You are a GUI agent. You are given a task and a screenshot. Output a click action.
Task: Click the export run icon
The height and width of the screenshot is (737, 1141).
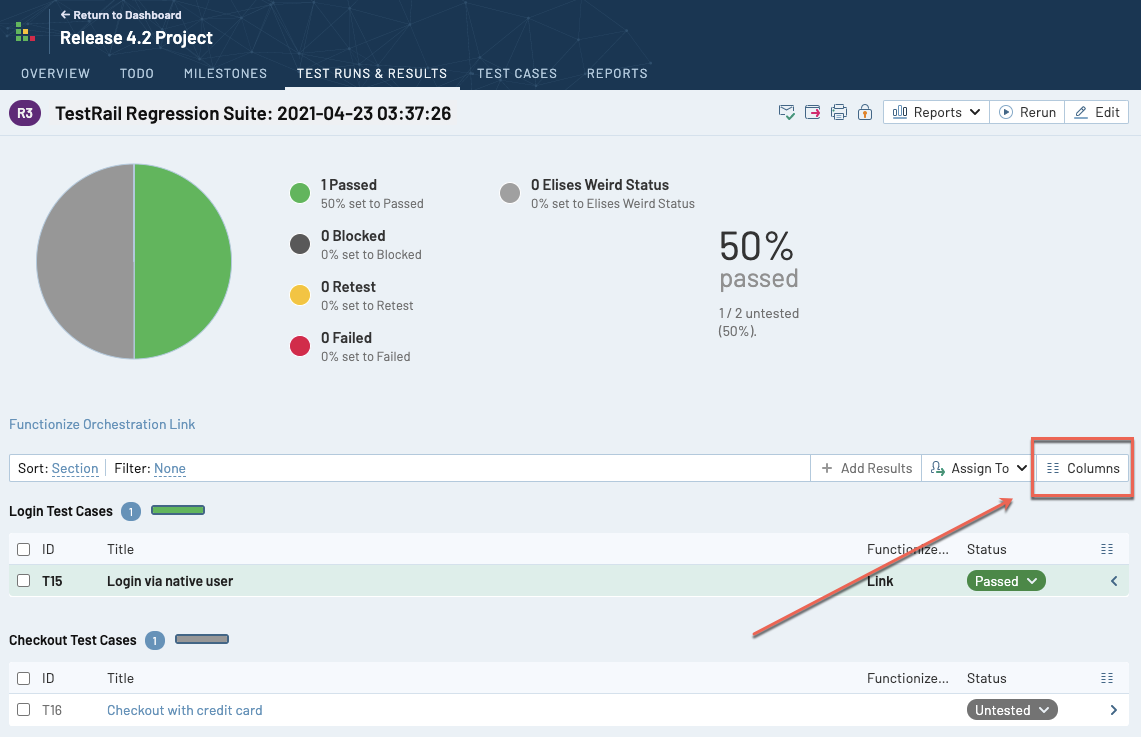point(813,112)
